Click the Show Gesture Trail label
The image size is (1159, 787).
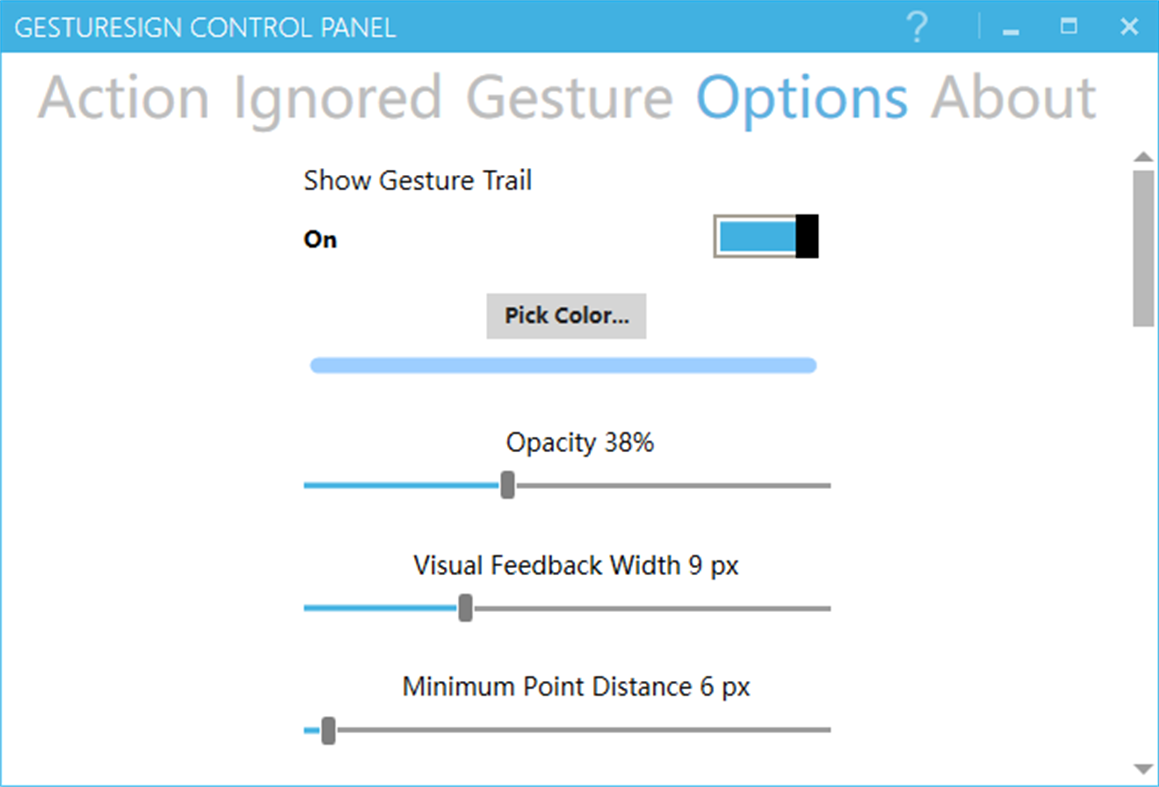coord(418,181)
